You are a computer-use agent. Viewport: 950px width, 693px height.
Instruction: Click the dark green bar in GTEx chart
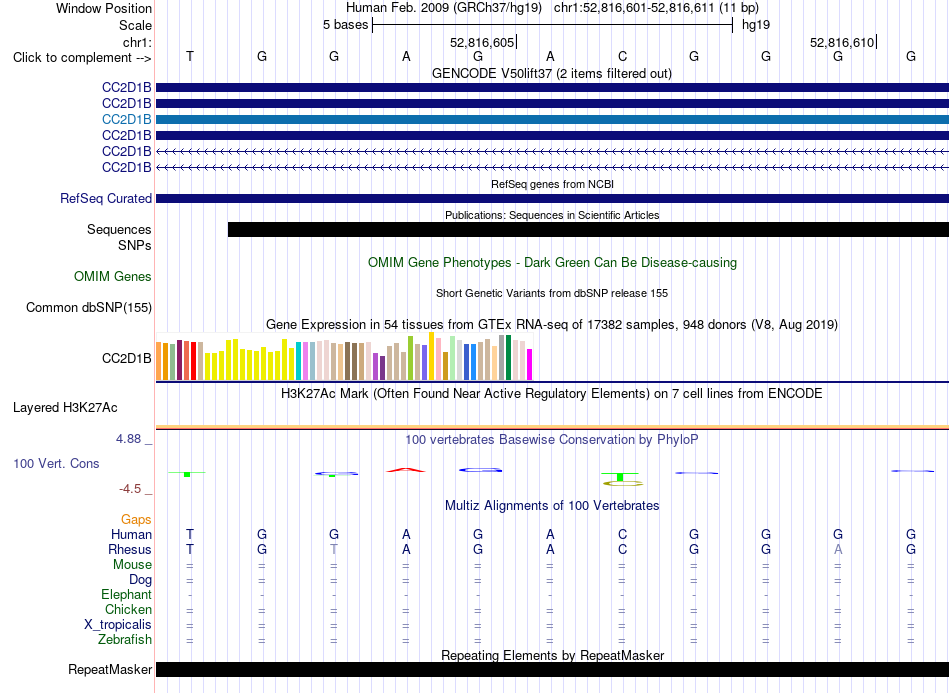coord(509,357)
